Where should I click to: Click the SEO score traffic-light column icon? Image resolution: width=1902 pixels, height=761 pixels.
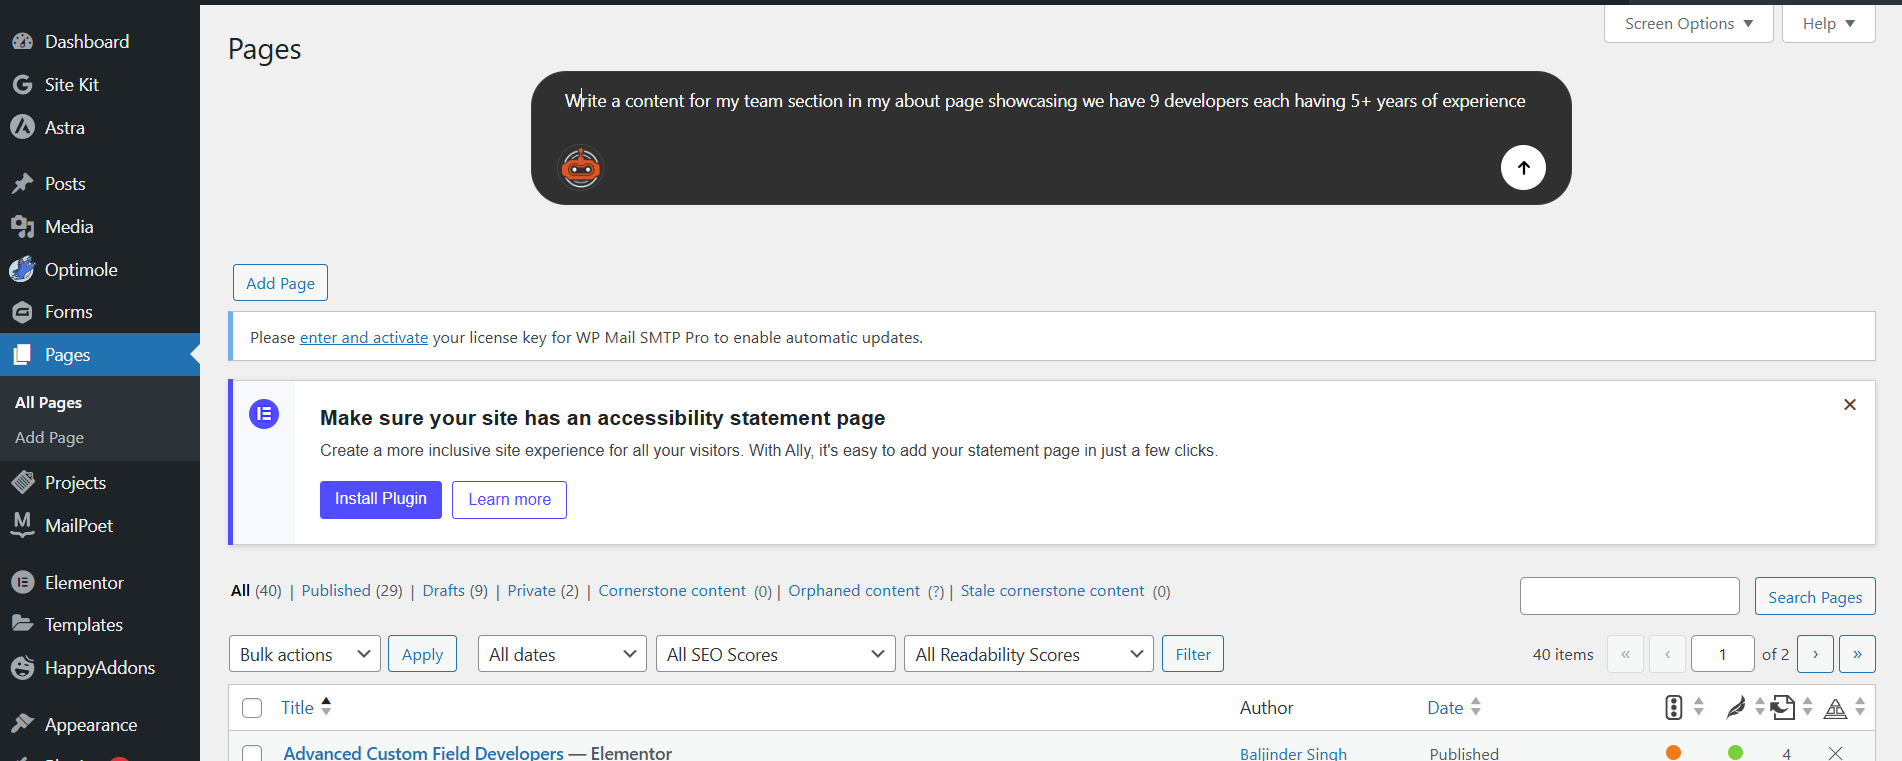click(1674, 708)
